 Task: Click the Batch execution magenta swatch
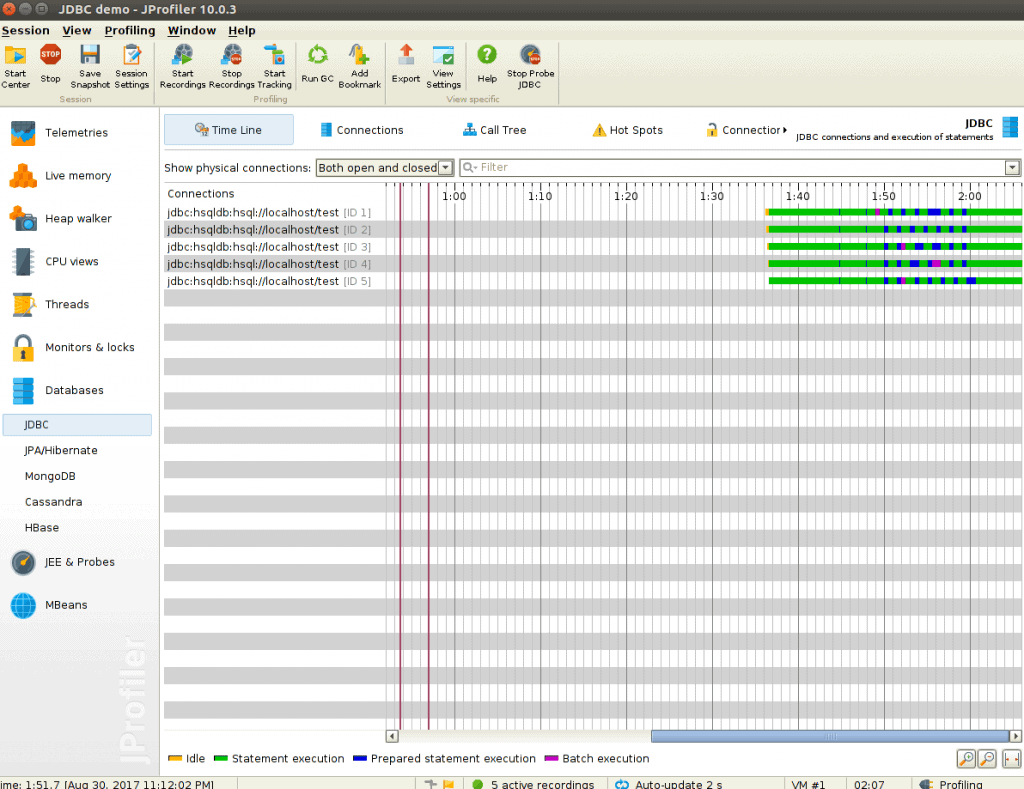(x=551, y=758)
